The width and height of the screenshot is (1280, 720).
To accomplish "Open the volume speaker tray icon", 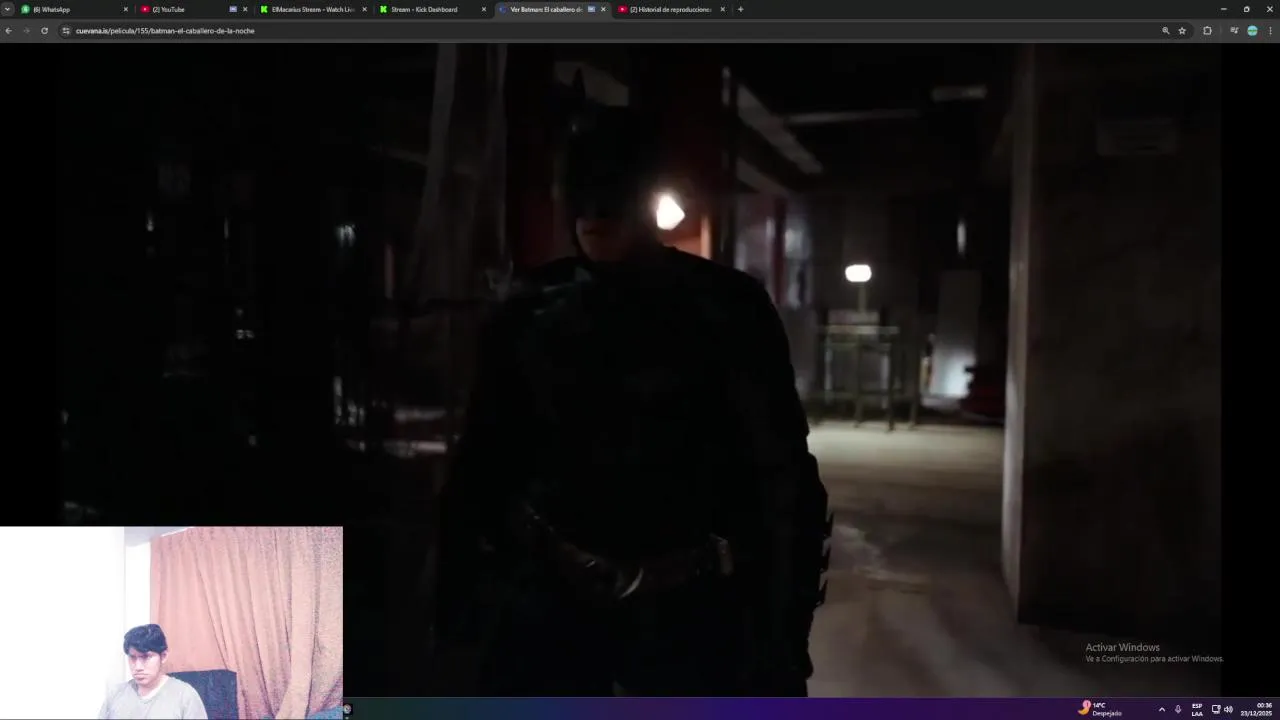I will pyautogui.click(x=1228, y=709).
